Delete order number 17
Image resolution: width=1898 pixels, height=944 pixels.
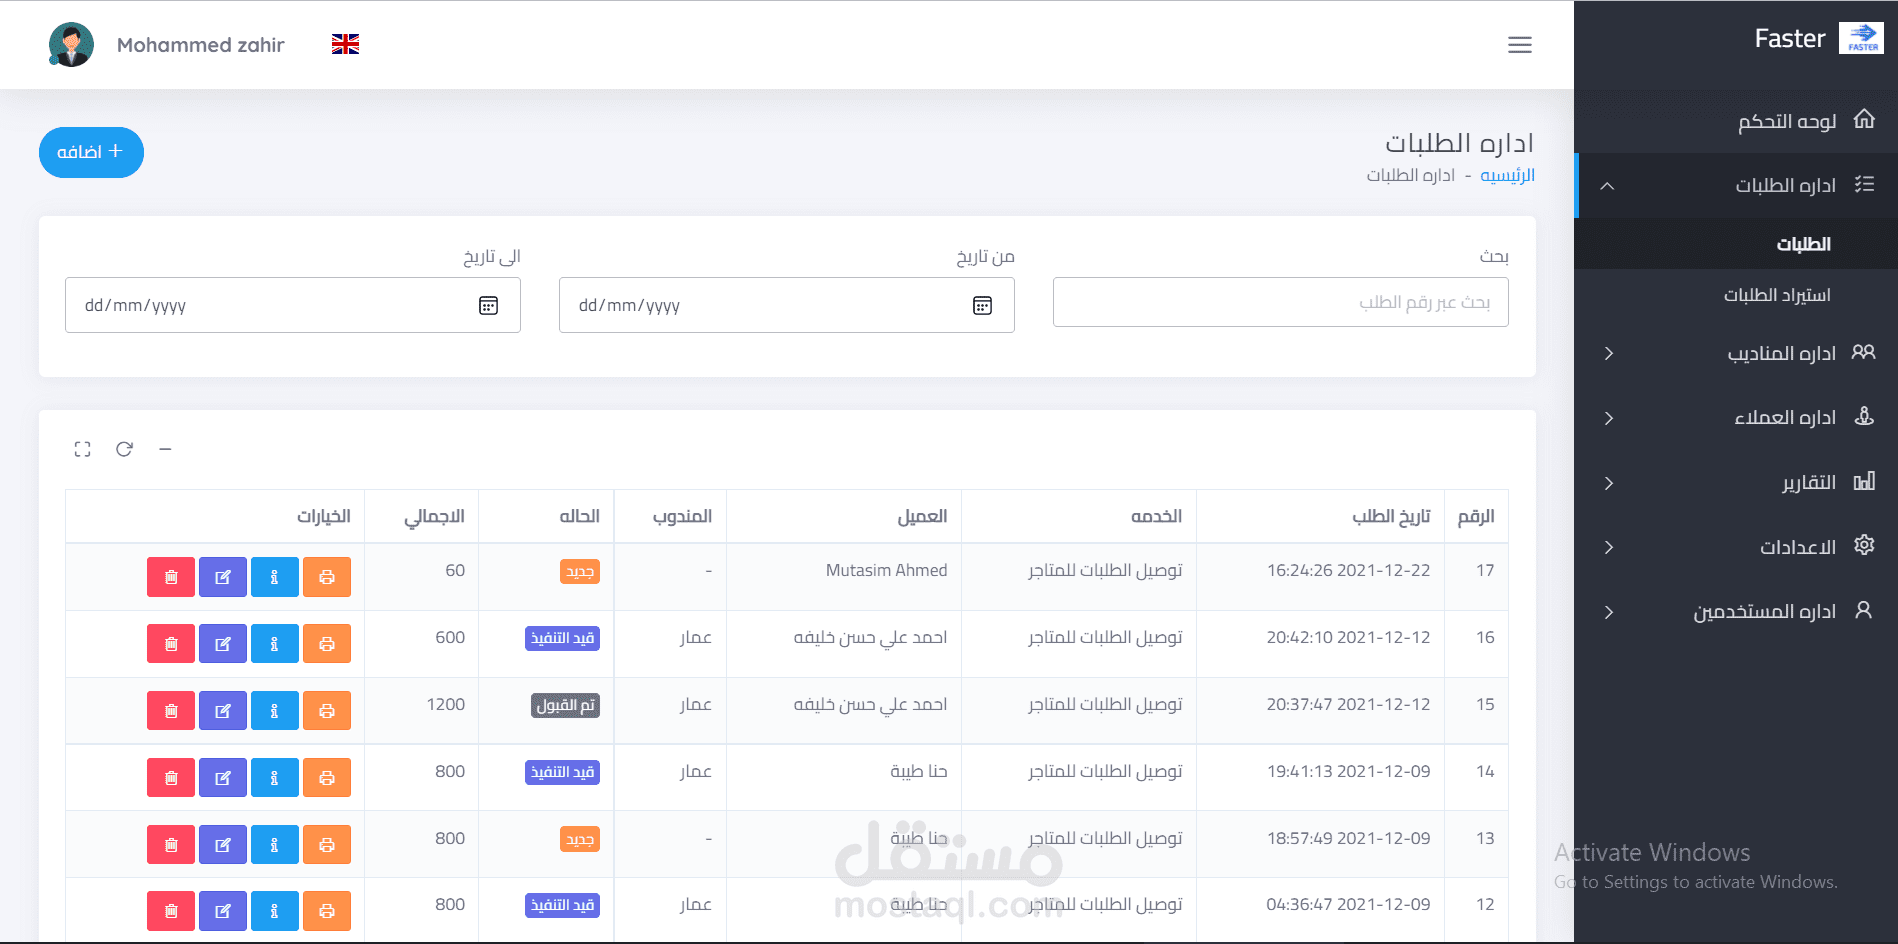coord(171,577)
